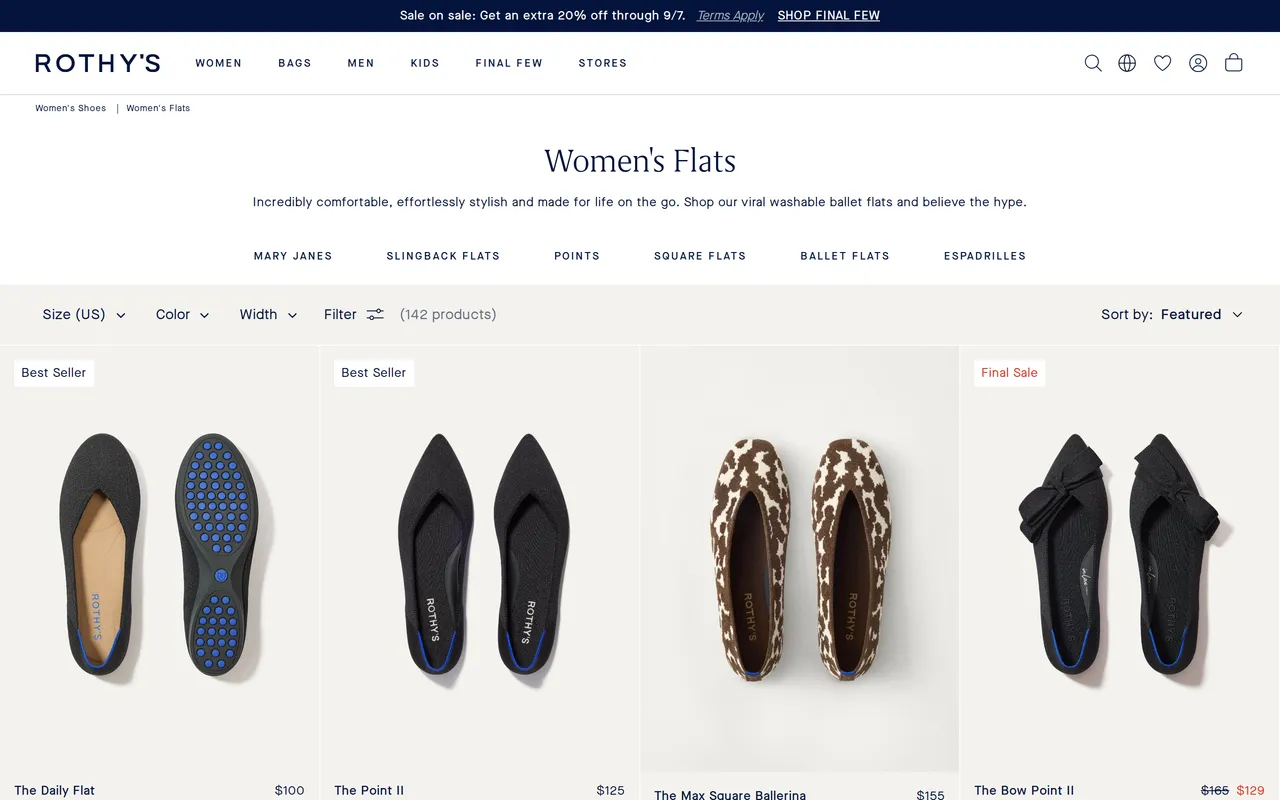Image resolution: width=1280 pixels, height=800 pixels.
Task: Click The Daily Flat product name
Action: pos(55,790)
